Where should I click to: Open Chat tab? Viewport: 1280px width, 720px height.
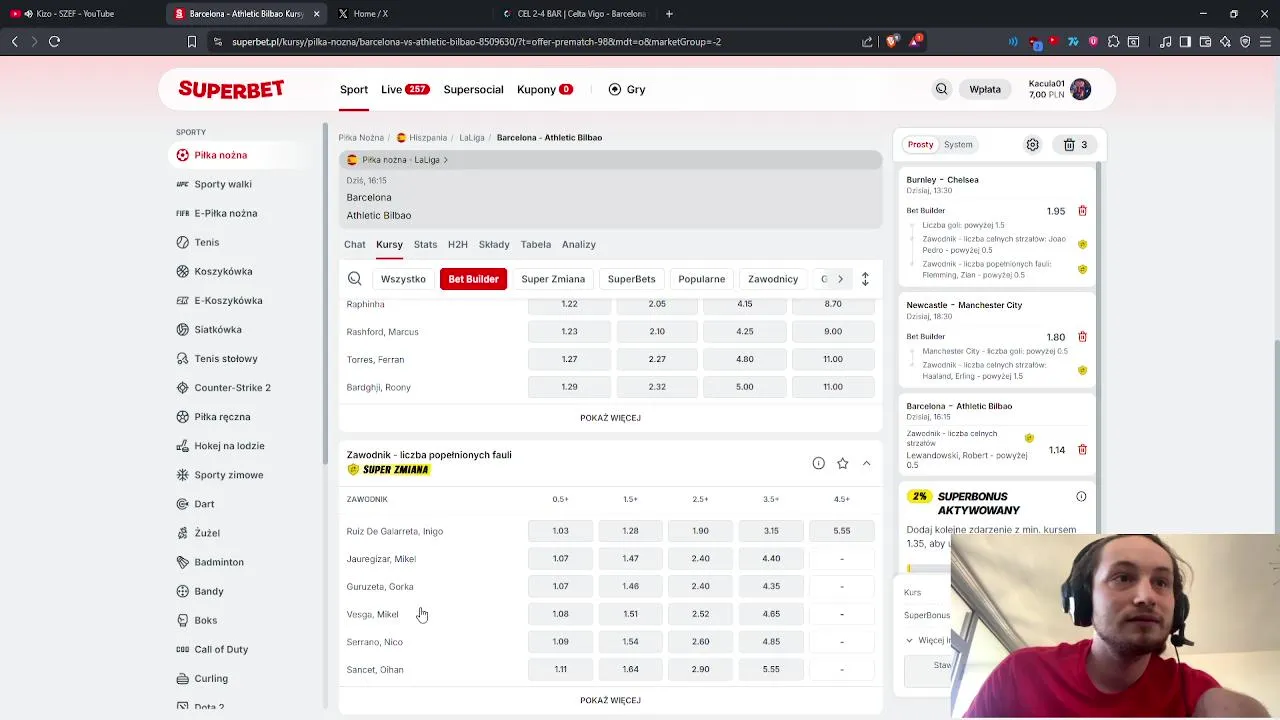[x=355, y=244]
